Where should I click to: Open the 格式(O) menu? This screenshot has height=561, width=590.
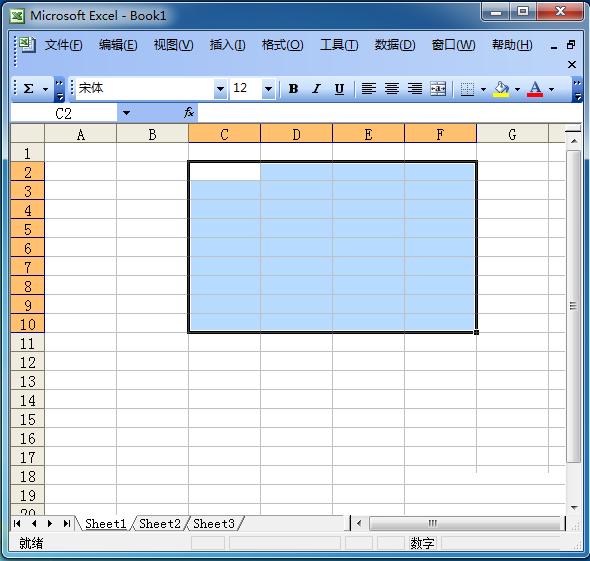pos(283,45)
